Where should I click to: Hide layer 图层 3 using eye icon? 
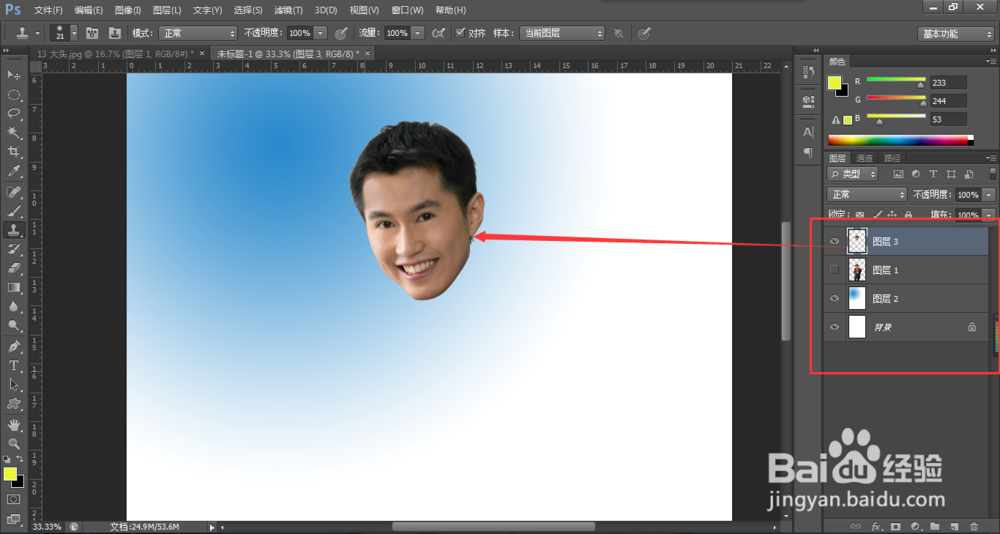click(834, 241)
